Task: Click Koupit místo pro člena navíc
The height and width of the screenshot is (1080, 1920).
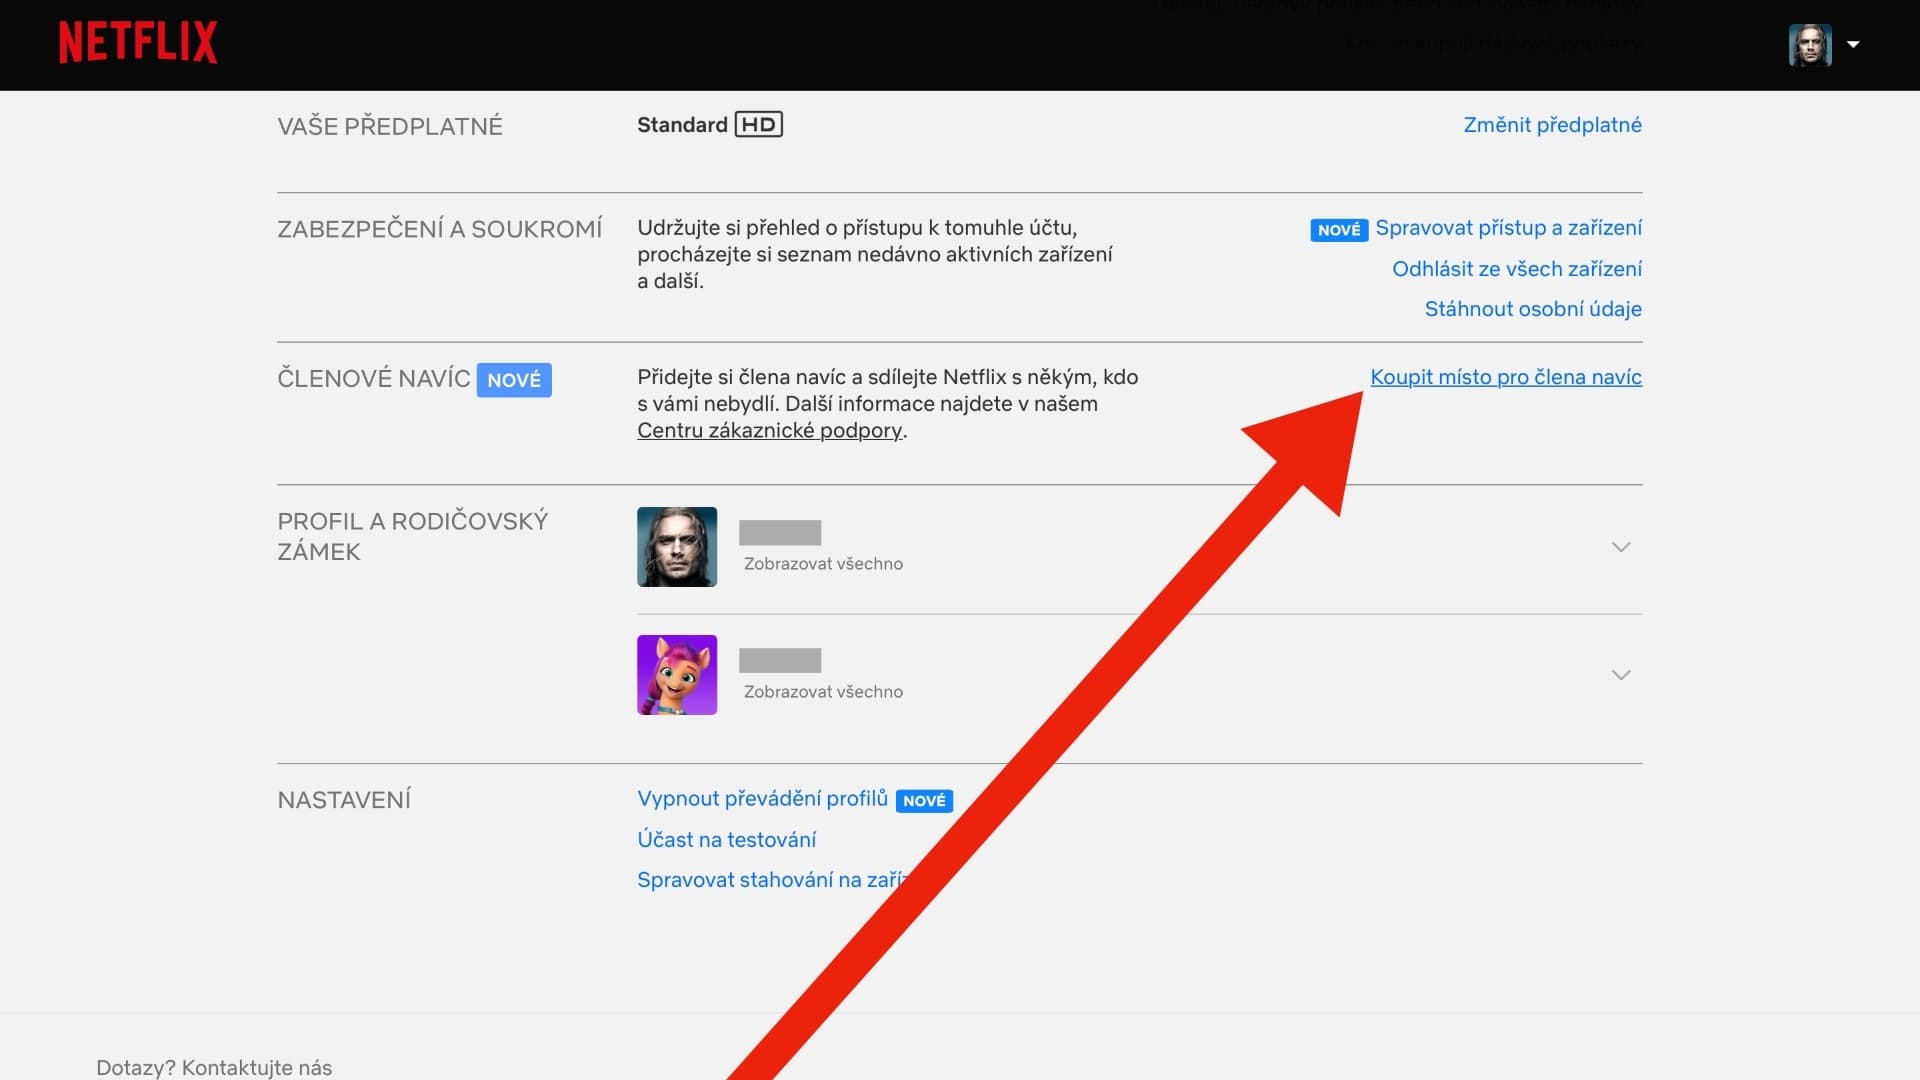Action: click(x=1505, y=377)
